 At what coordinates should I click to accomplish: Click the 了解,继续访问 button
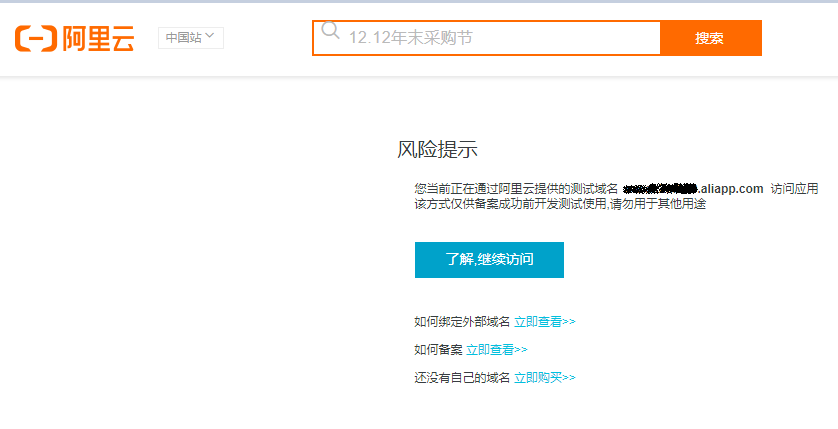point(489,260)
